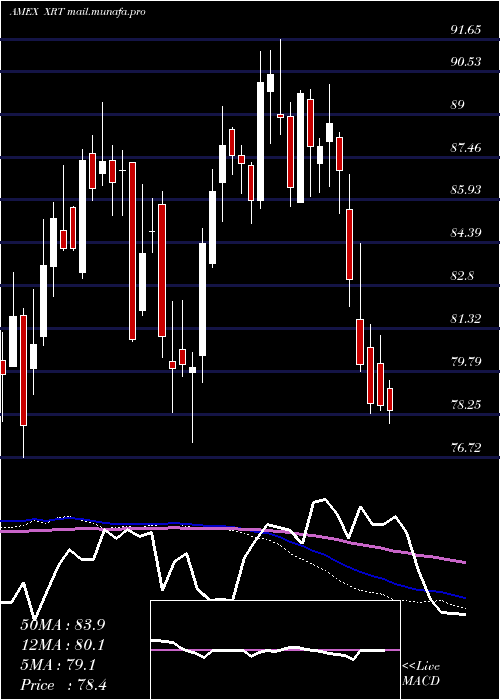Click the 79.79 price axis label
The image size is (500, 700).
(466, 361)
